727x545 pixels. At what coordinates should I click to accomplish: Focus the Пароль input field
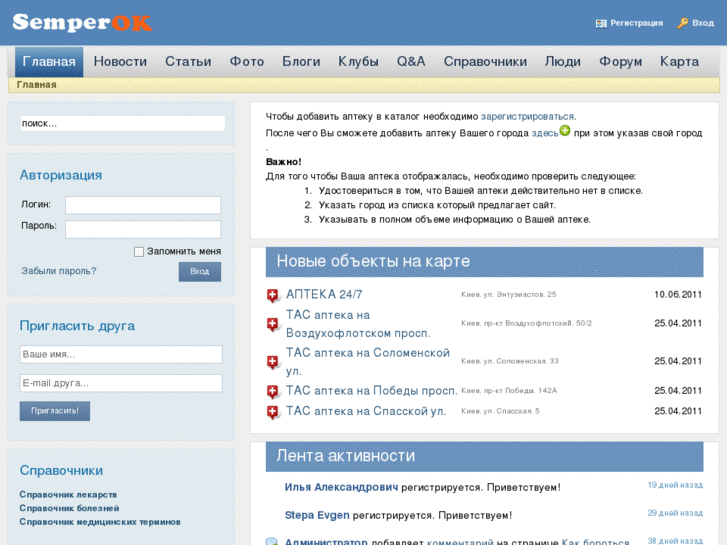143,229
